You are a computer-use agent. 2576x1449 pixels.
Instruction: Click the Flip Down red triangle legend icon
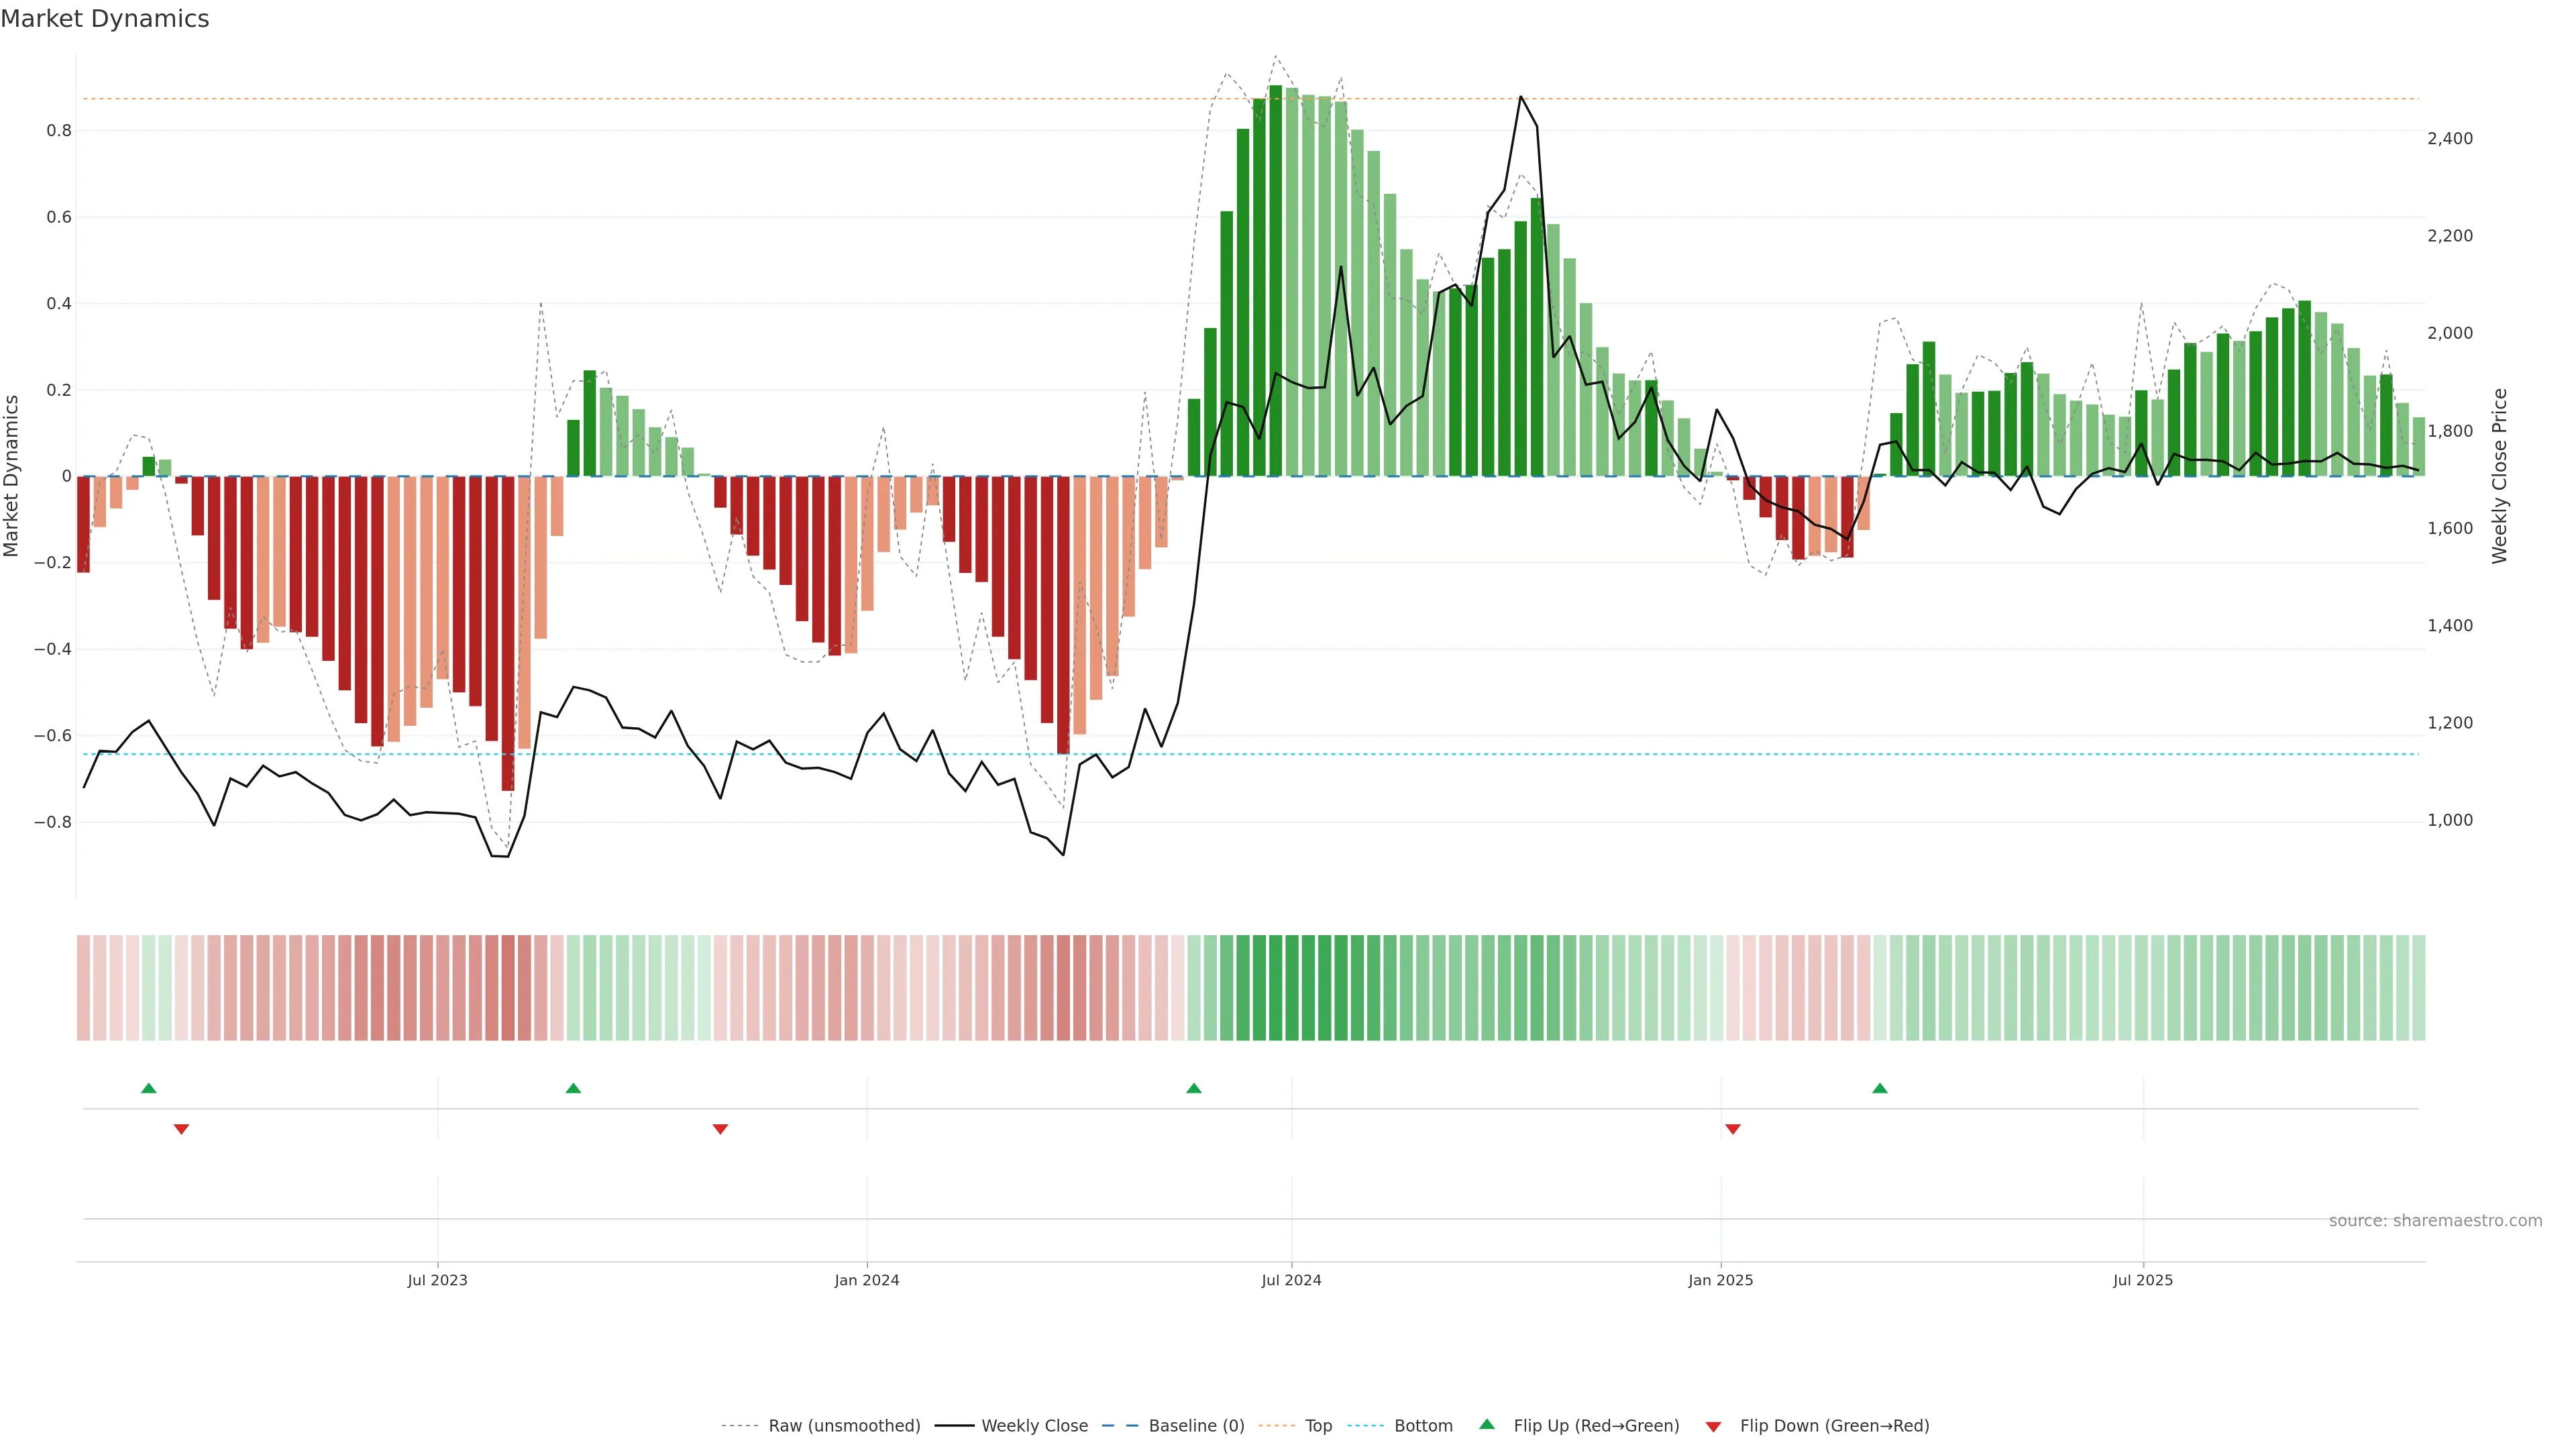click(x=1713, y=1426)
